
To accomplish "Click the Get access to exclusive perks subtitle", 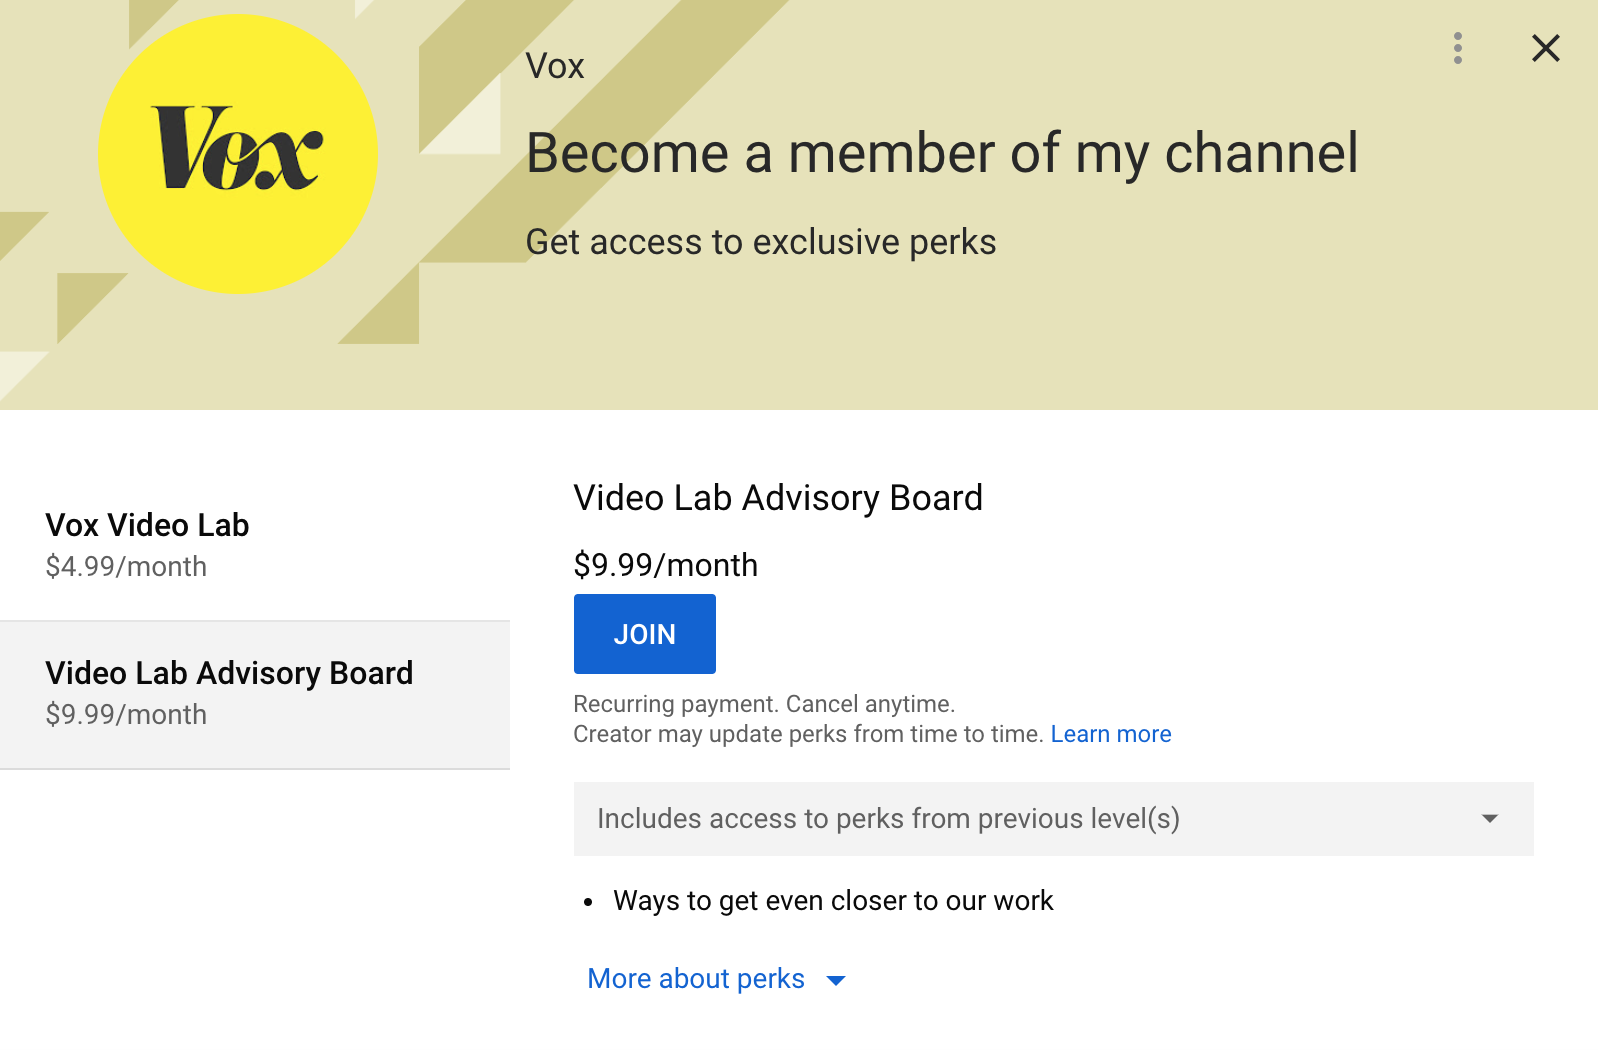I will (x=761, y=242).
